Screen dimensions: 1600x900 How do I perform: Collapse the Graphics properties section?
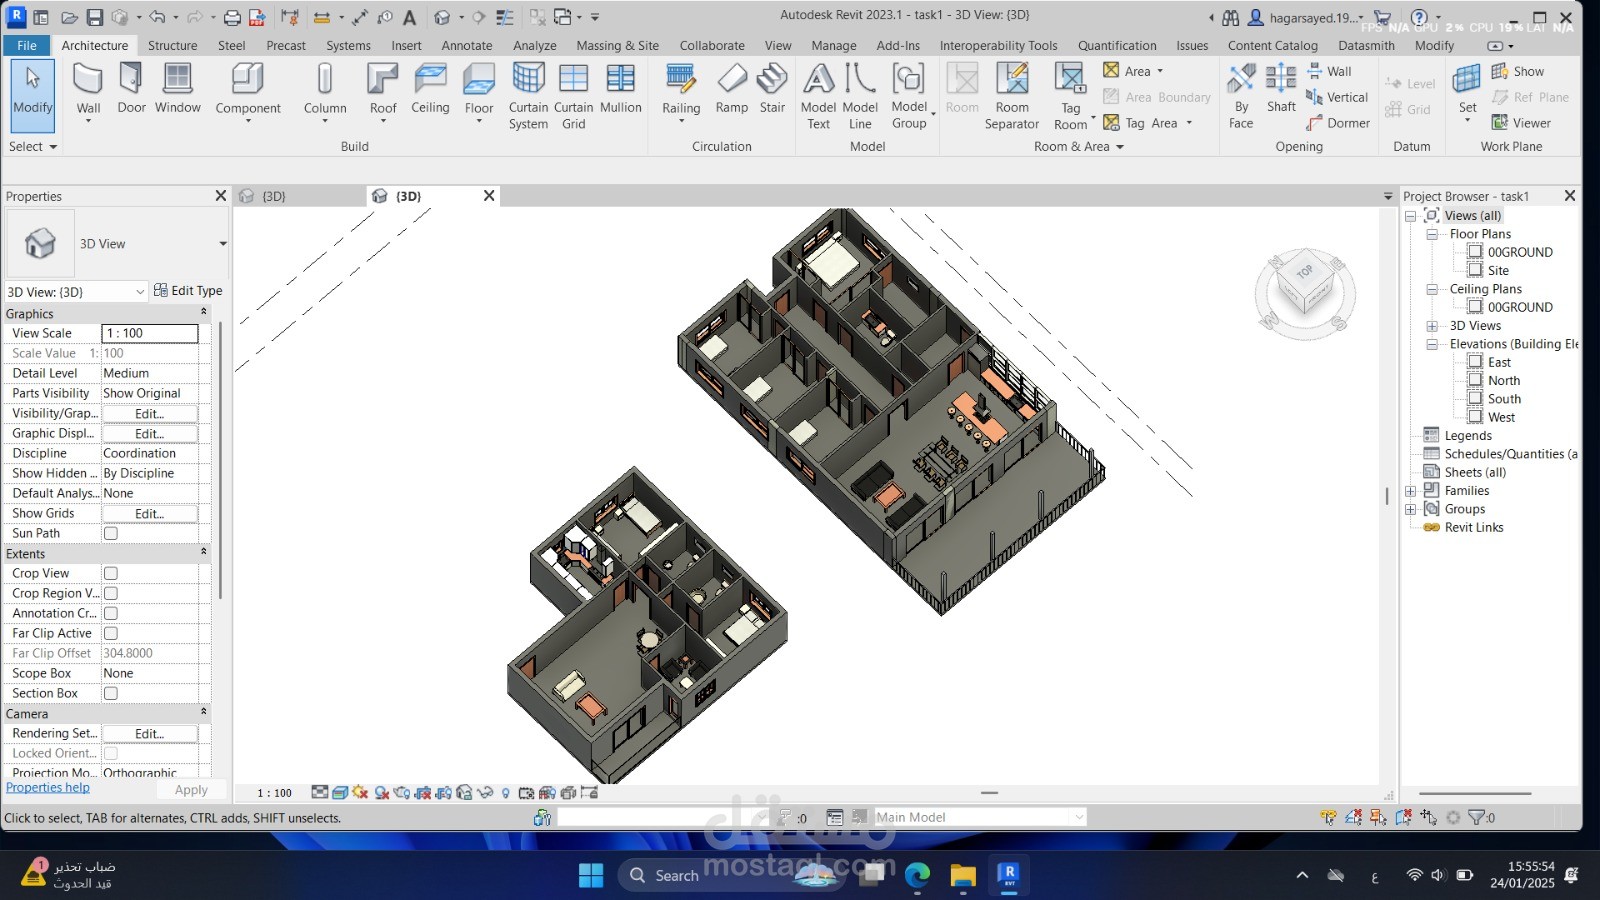pos(204,313)
